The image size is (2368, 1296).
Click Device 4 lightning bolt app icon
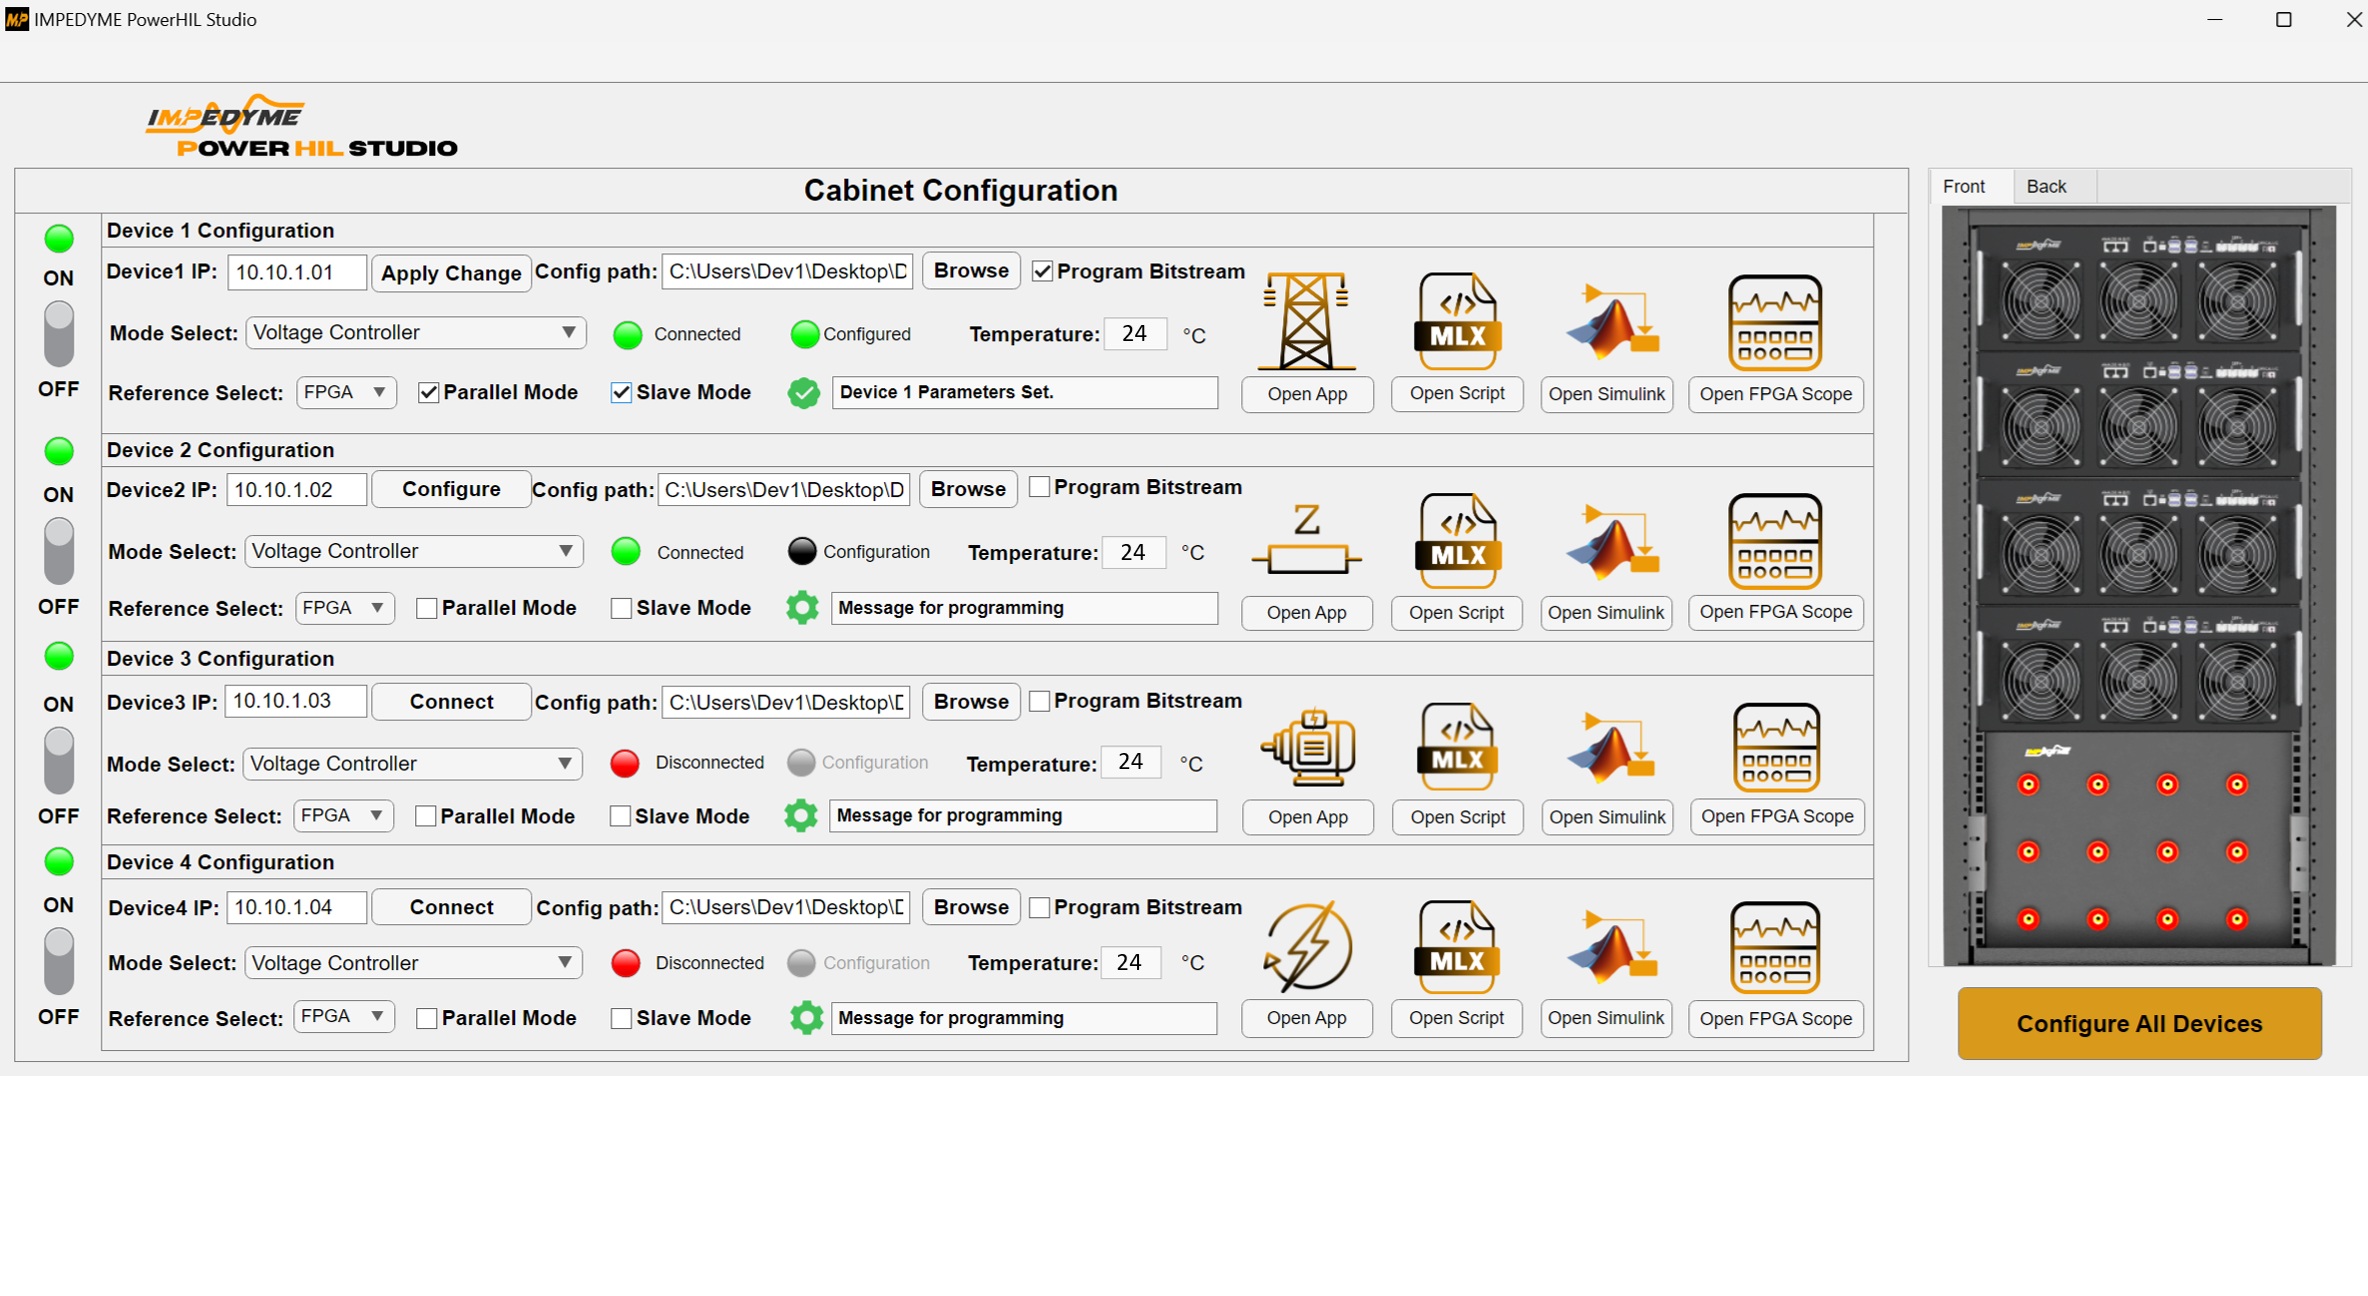pos(1307,947)
